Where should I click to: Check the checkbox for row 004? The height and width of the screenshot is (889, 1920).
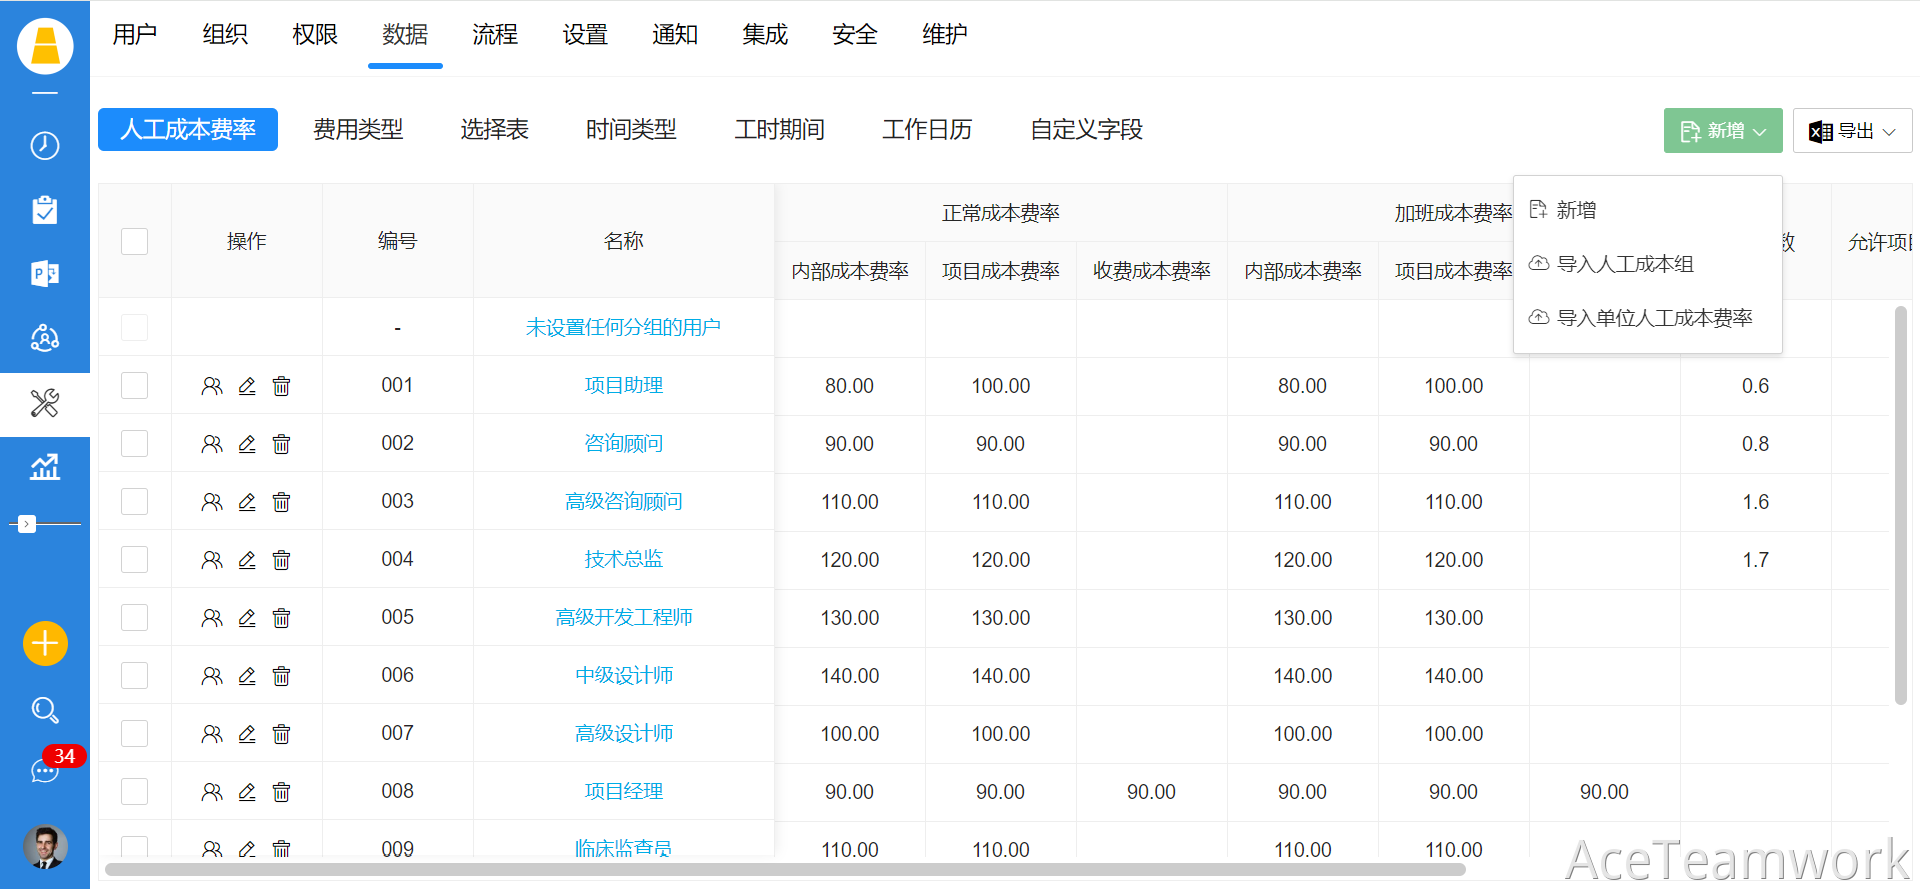click(x=134, y=560)
